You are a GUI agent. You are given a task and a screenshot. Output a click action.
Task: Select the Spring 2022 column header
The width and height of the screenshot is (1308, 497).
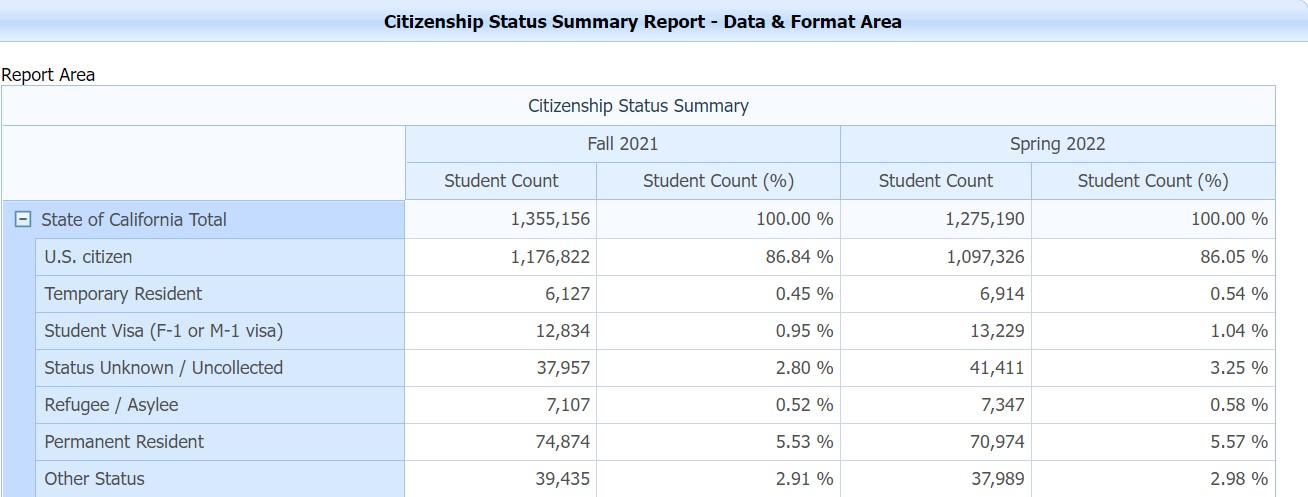[1058, 144]
